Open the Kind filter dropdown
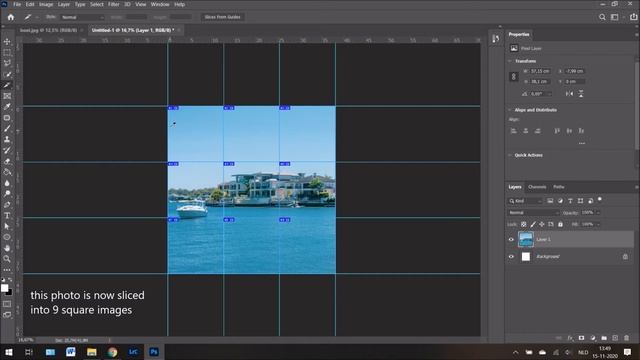 click(x=526, y=201)
